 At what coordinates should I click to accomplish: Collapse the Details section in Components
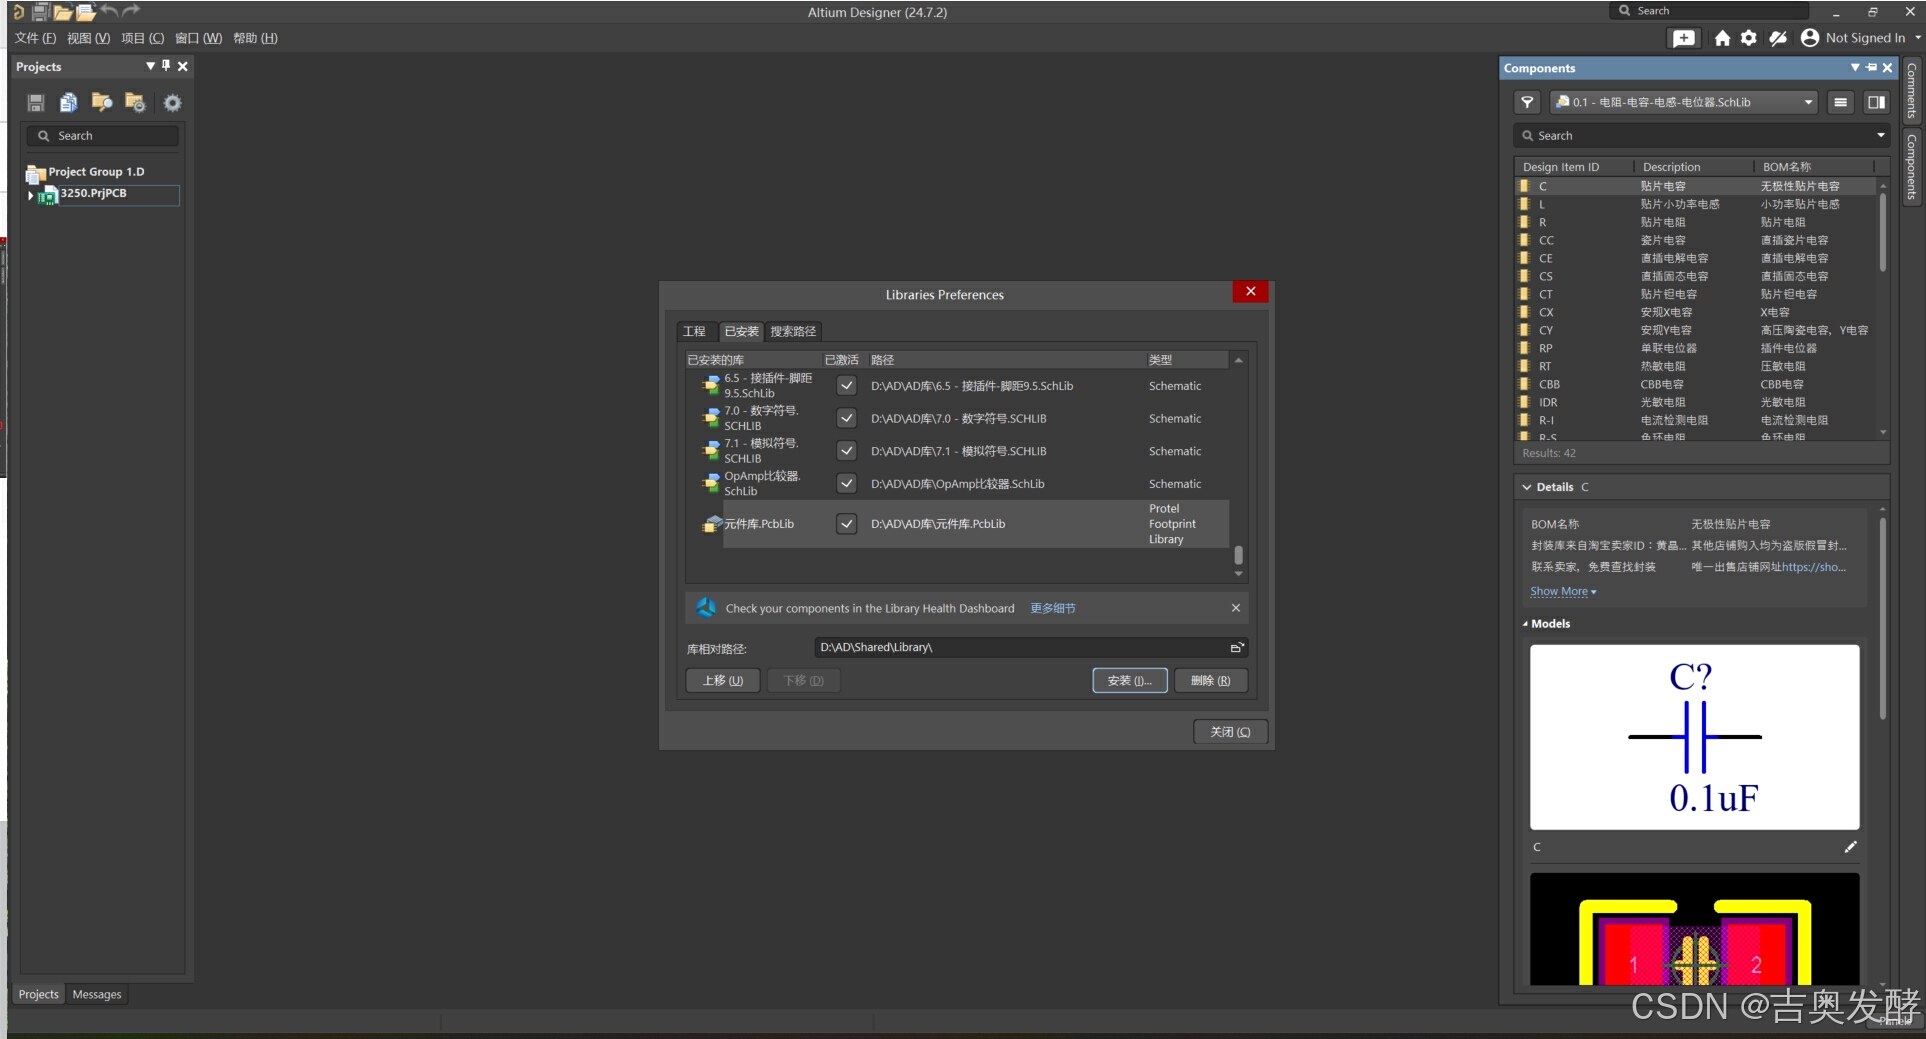1527,487
